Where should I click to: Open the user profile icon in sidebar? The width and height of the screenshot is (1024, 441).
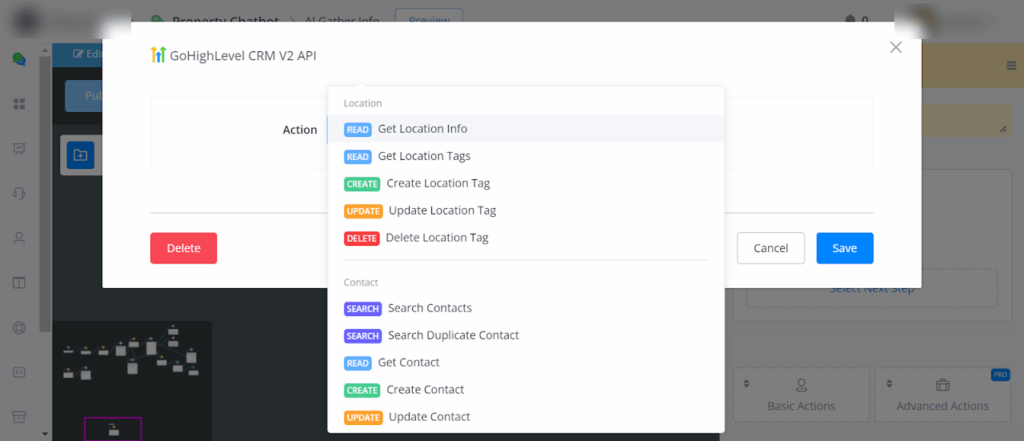coord(18,238)
